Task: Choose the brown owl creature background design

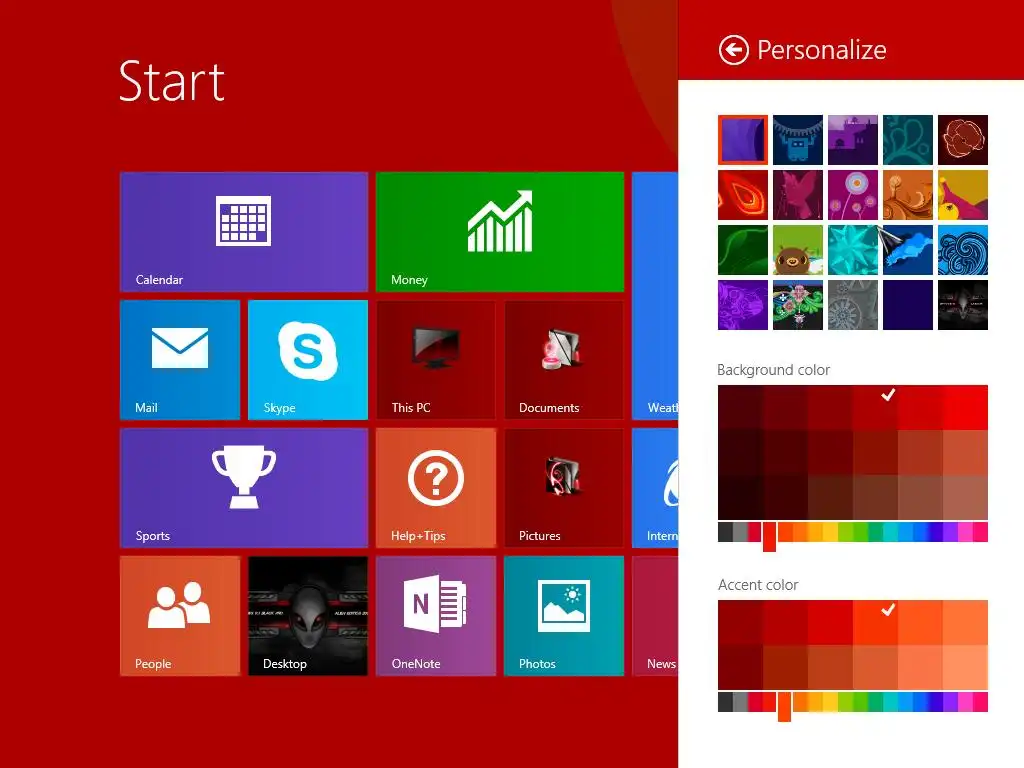Action: (798, 250)
